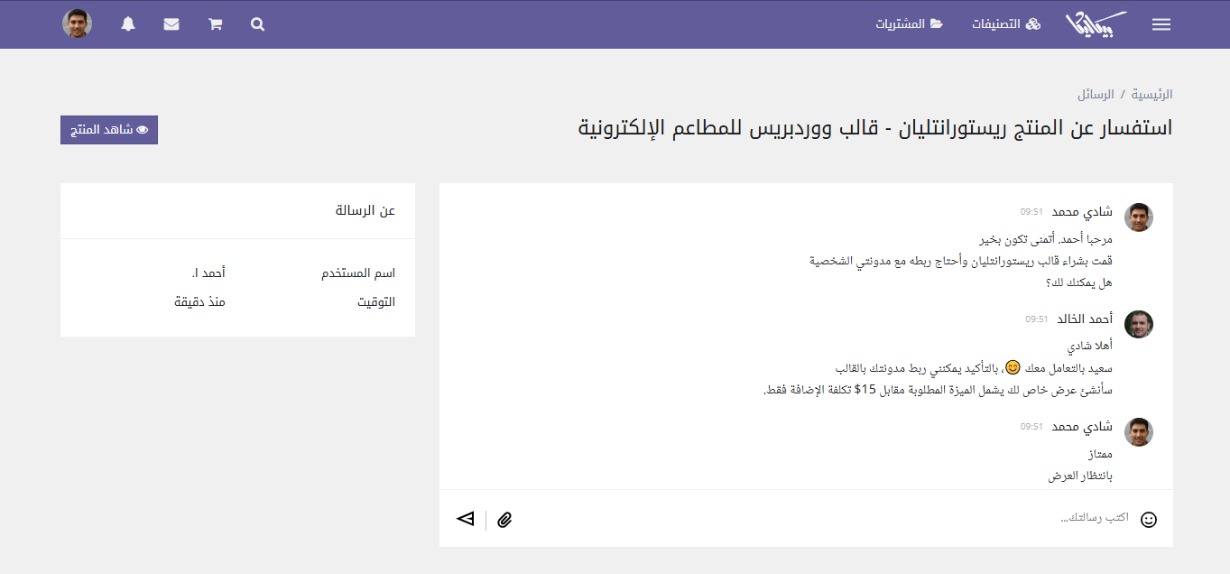Image resolution: width=1230 pixels, height=574 pixels.
Task: Open the emoji picker smiley icon
Action: click(1149, 519)
